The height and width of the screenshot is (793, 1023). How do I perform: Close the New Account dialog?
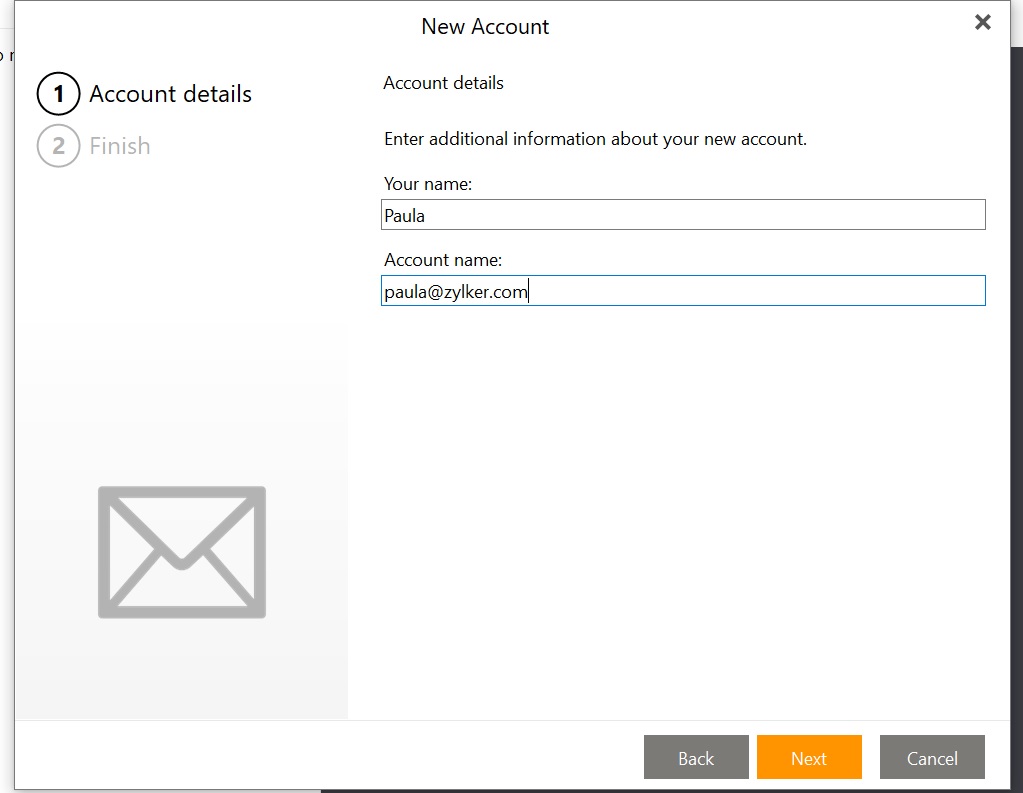point(982,22)
